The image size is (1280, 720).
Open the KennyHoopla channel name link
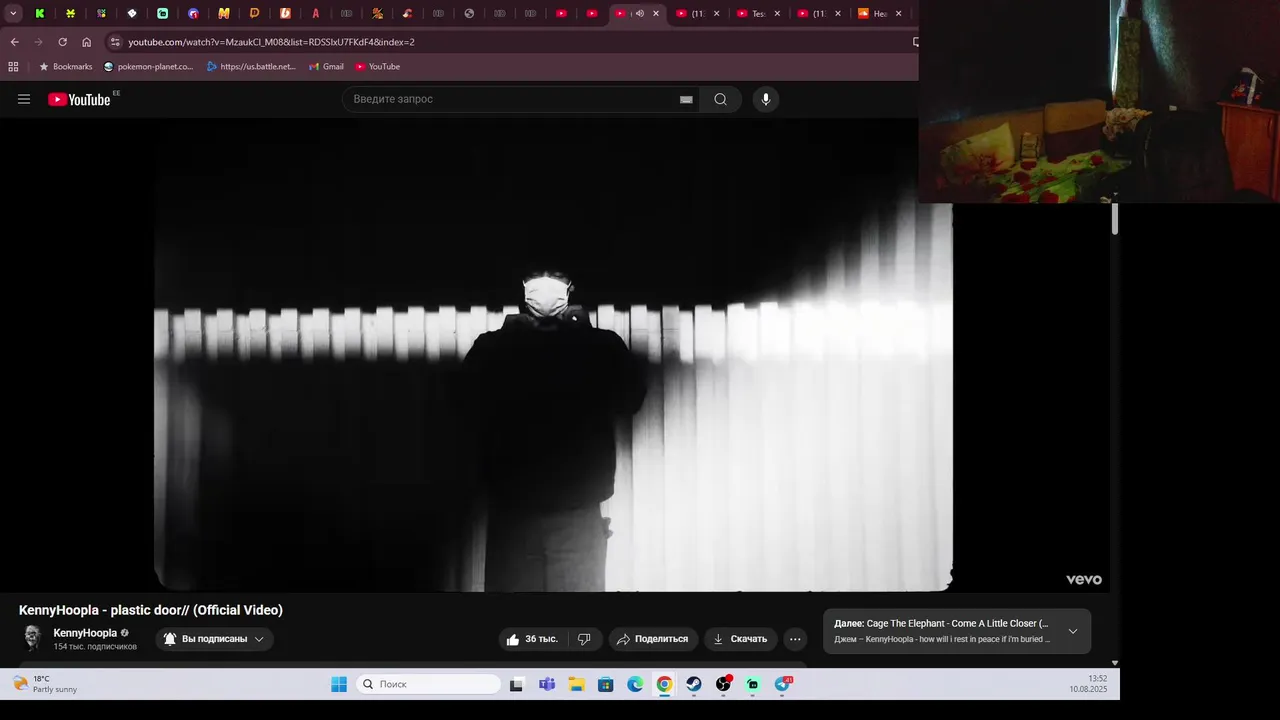85,633
